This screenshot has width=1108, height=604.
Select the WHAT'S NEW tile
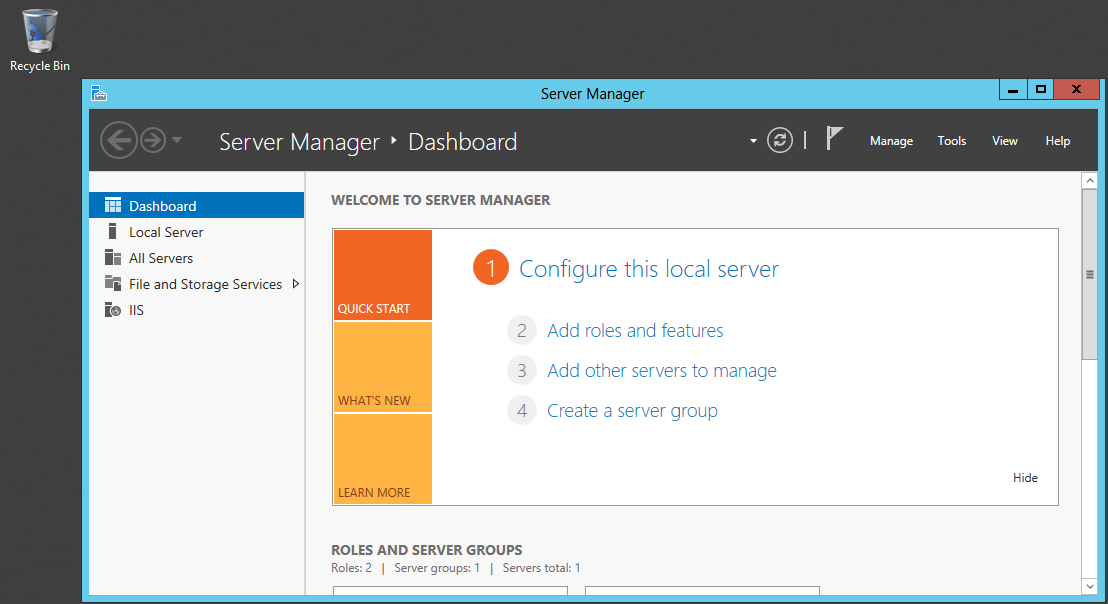pos(383,367)
